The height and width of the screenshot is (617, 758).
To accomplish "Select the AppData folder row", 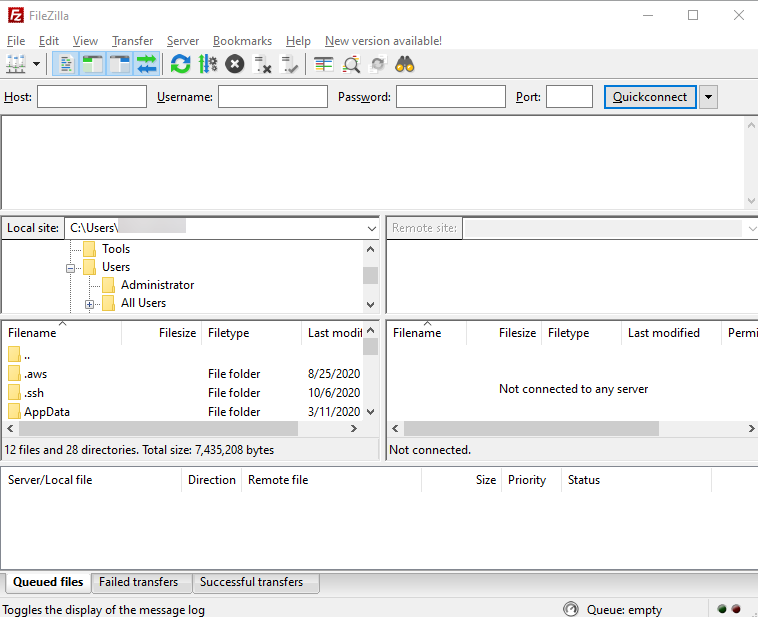I will [184, 411].
